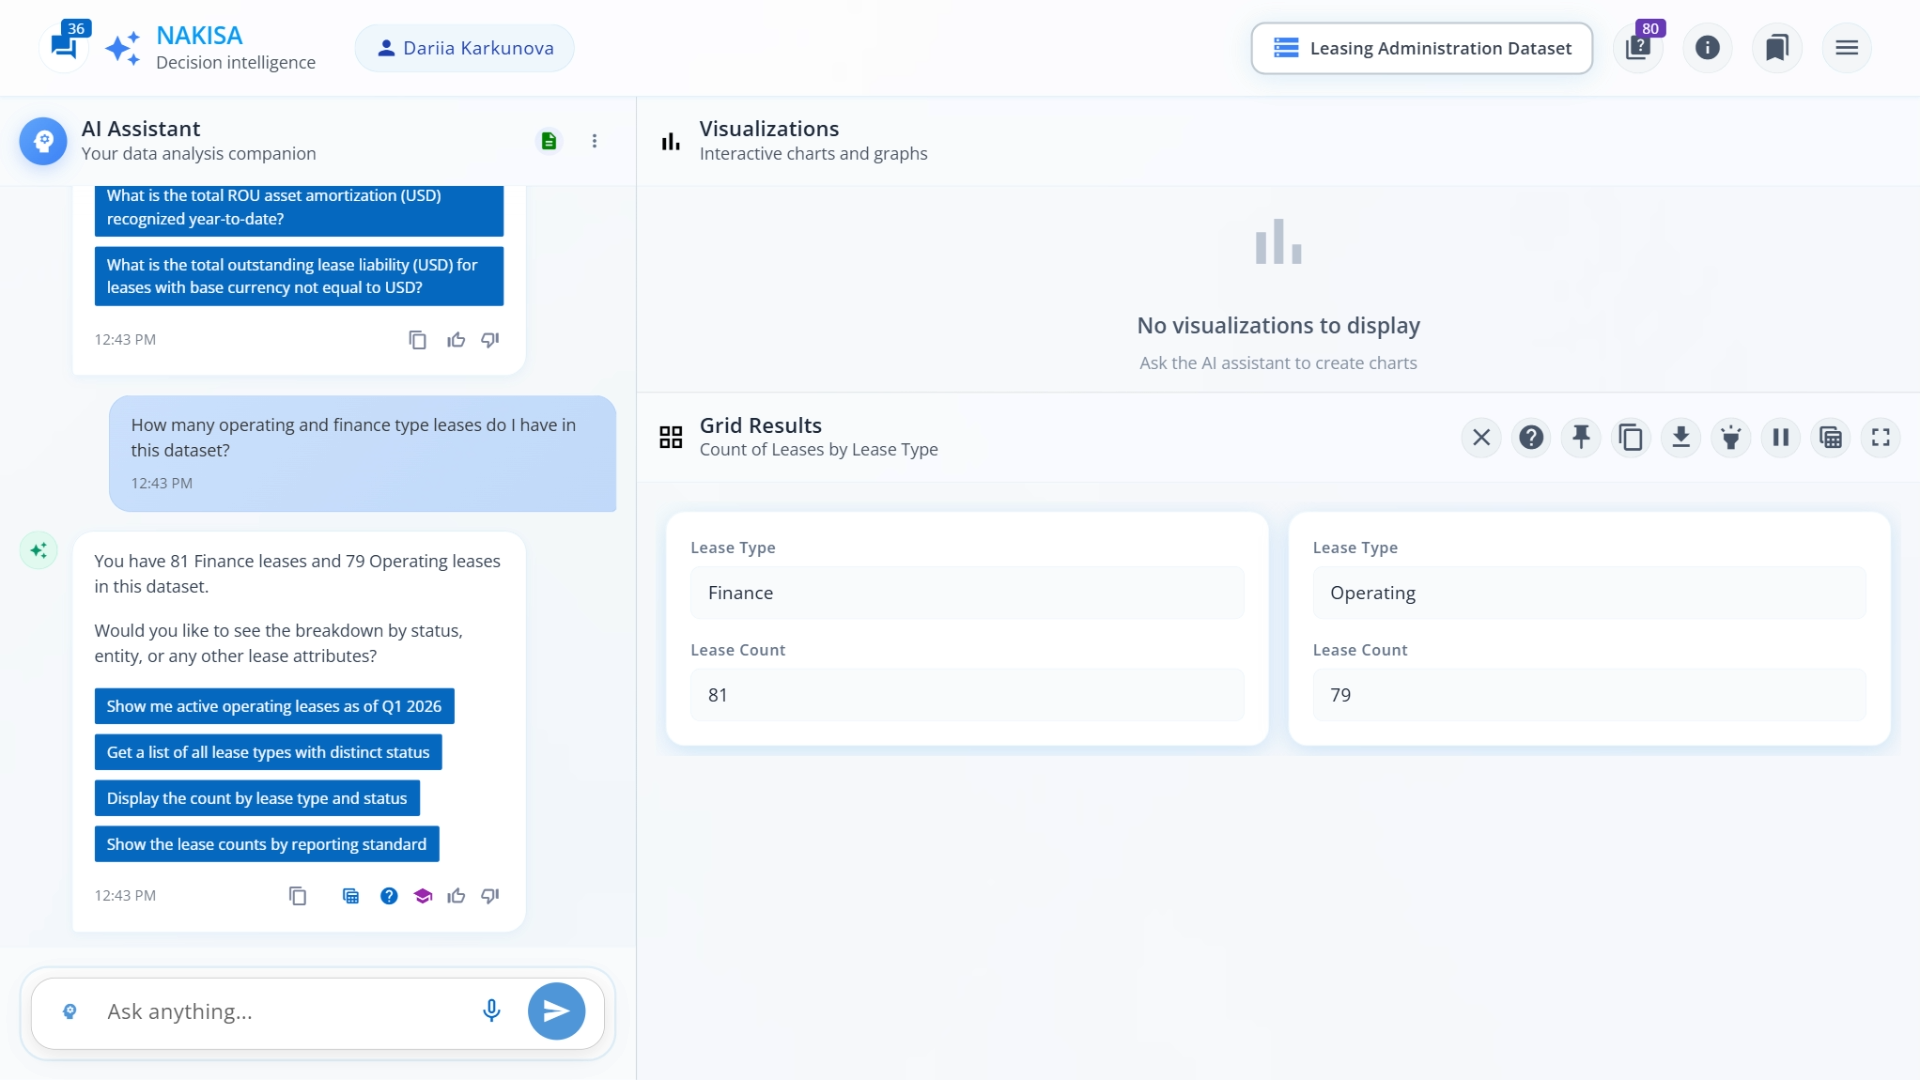The height and width of the screenshot is (1080, 1920).
Task: Open AI Assistant three-dot options menu
Action: (594, 141)
